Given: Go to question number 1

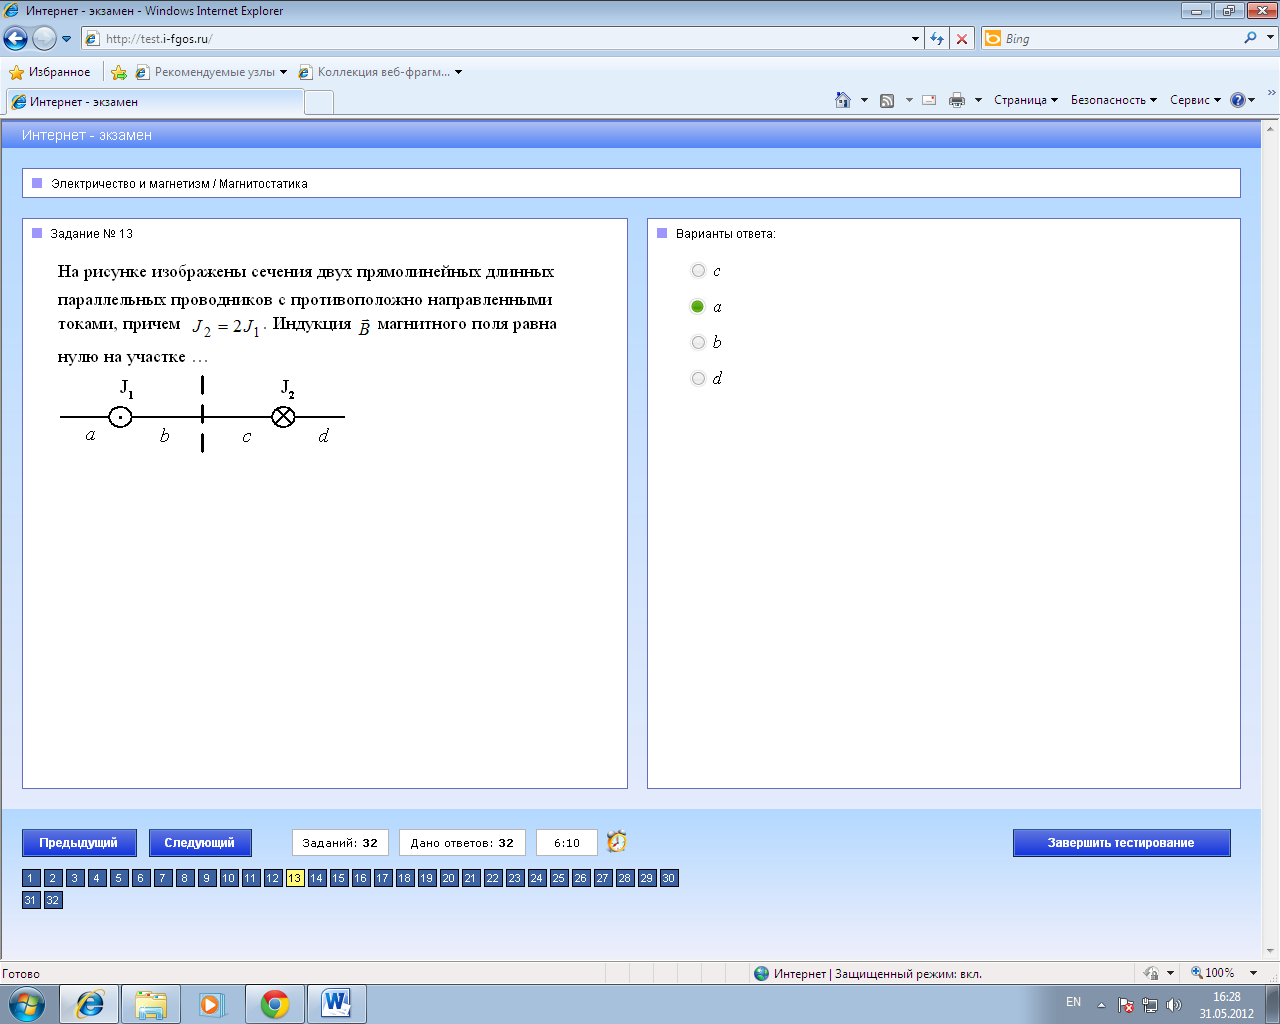Looking at the screenshot, I should 31,878.
